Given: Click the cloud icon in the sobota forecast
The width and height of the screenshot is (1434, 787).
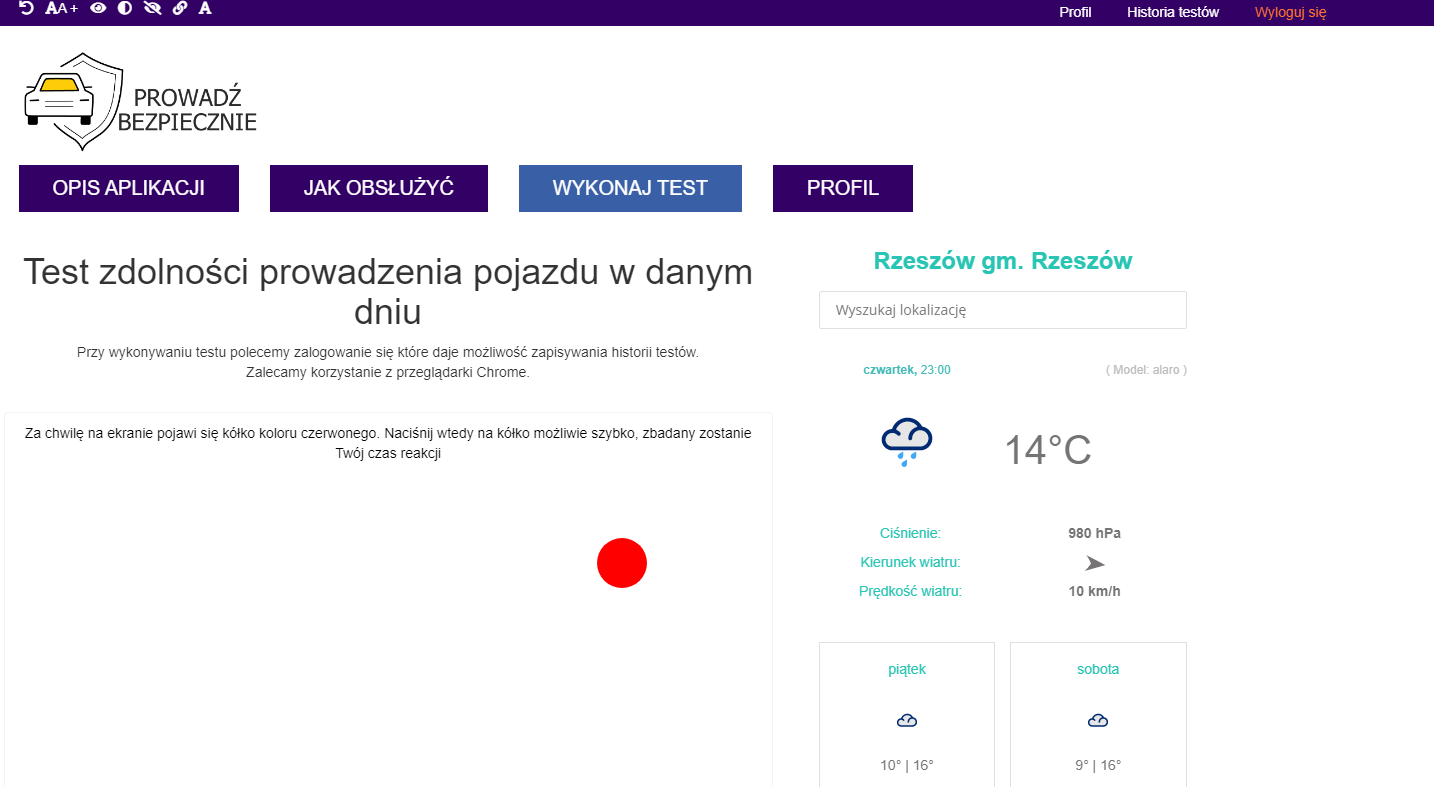Looking at the screenshot, I should pyautogui.click(x=1098, y=721).
